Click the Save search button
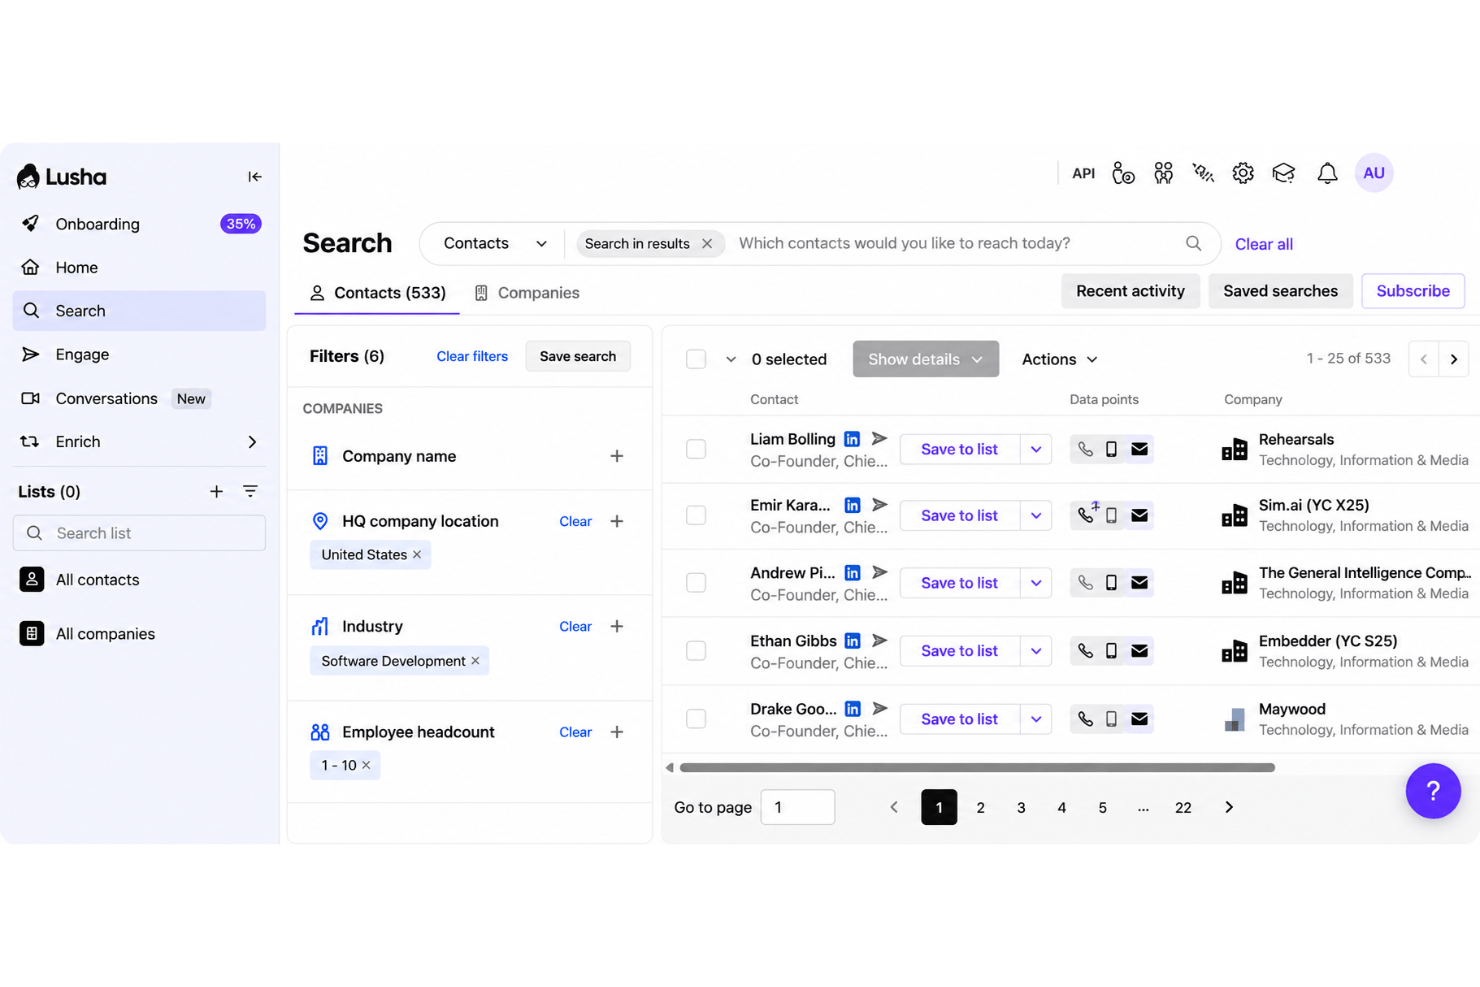1480x987 pixels. [x=578, y=356]
